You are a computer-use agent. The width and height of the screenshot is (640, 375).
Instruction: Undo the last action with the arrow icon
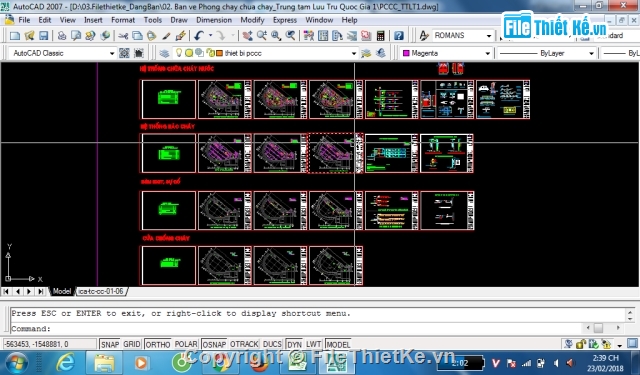pos(199,36)
